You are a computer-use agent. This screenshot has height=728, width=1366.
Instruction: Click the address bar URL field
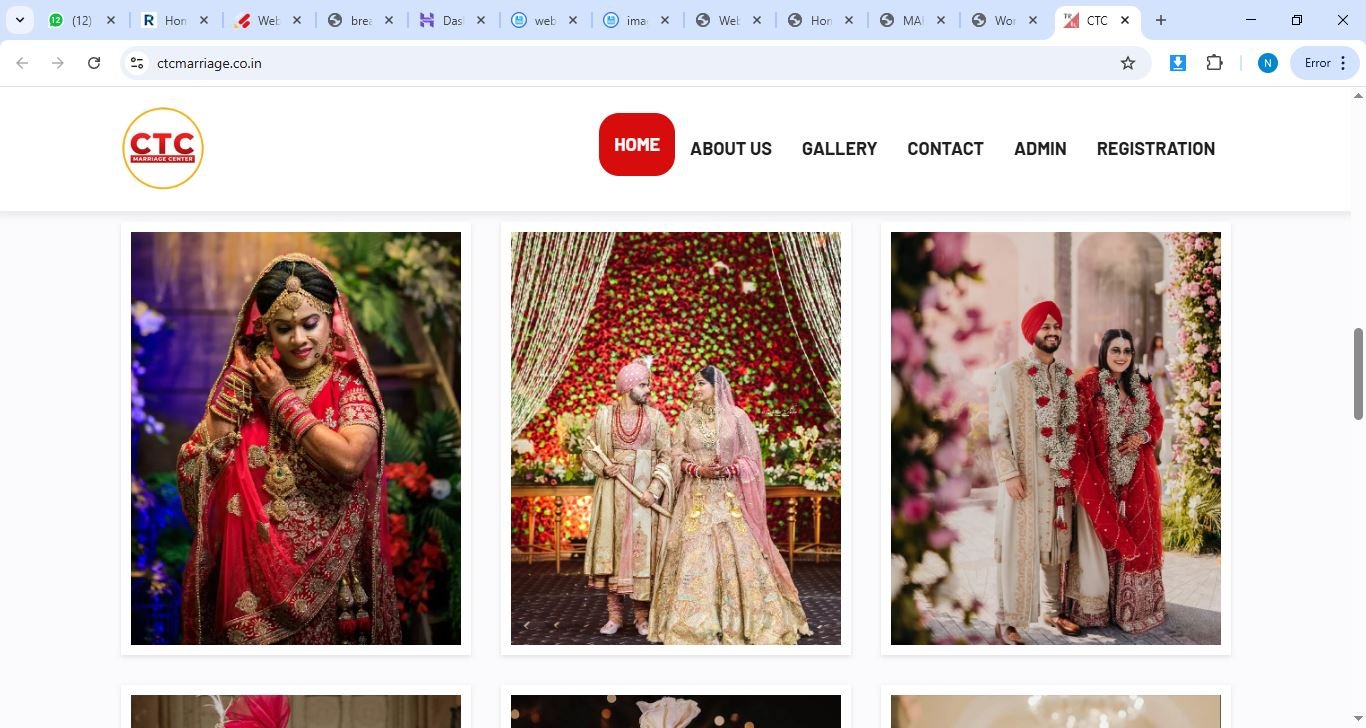600,63
